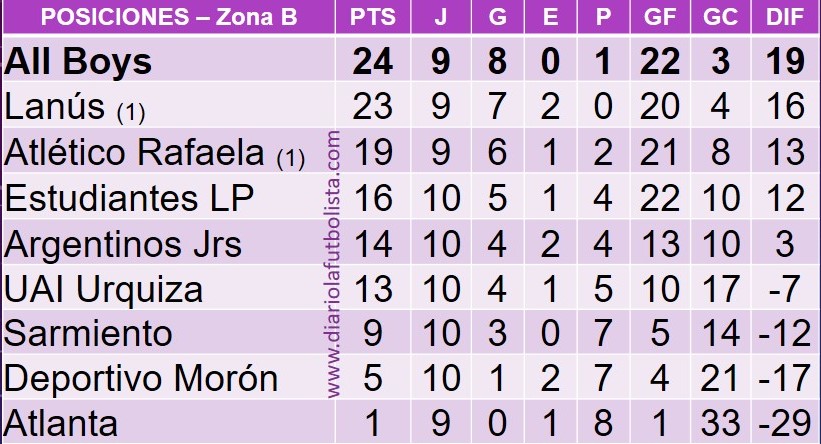
Task: Click the GF column header
Action: pyautogui.click(x=660, y=17)
